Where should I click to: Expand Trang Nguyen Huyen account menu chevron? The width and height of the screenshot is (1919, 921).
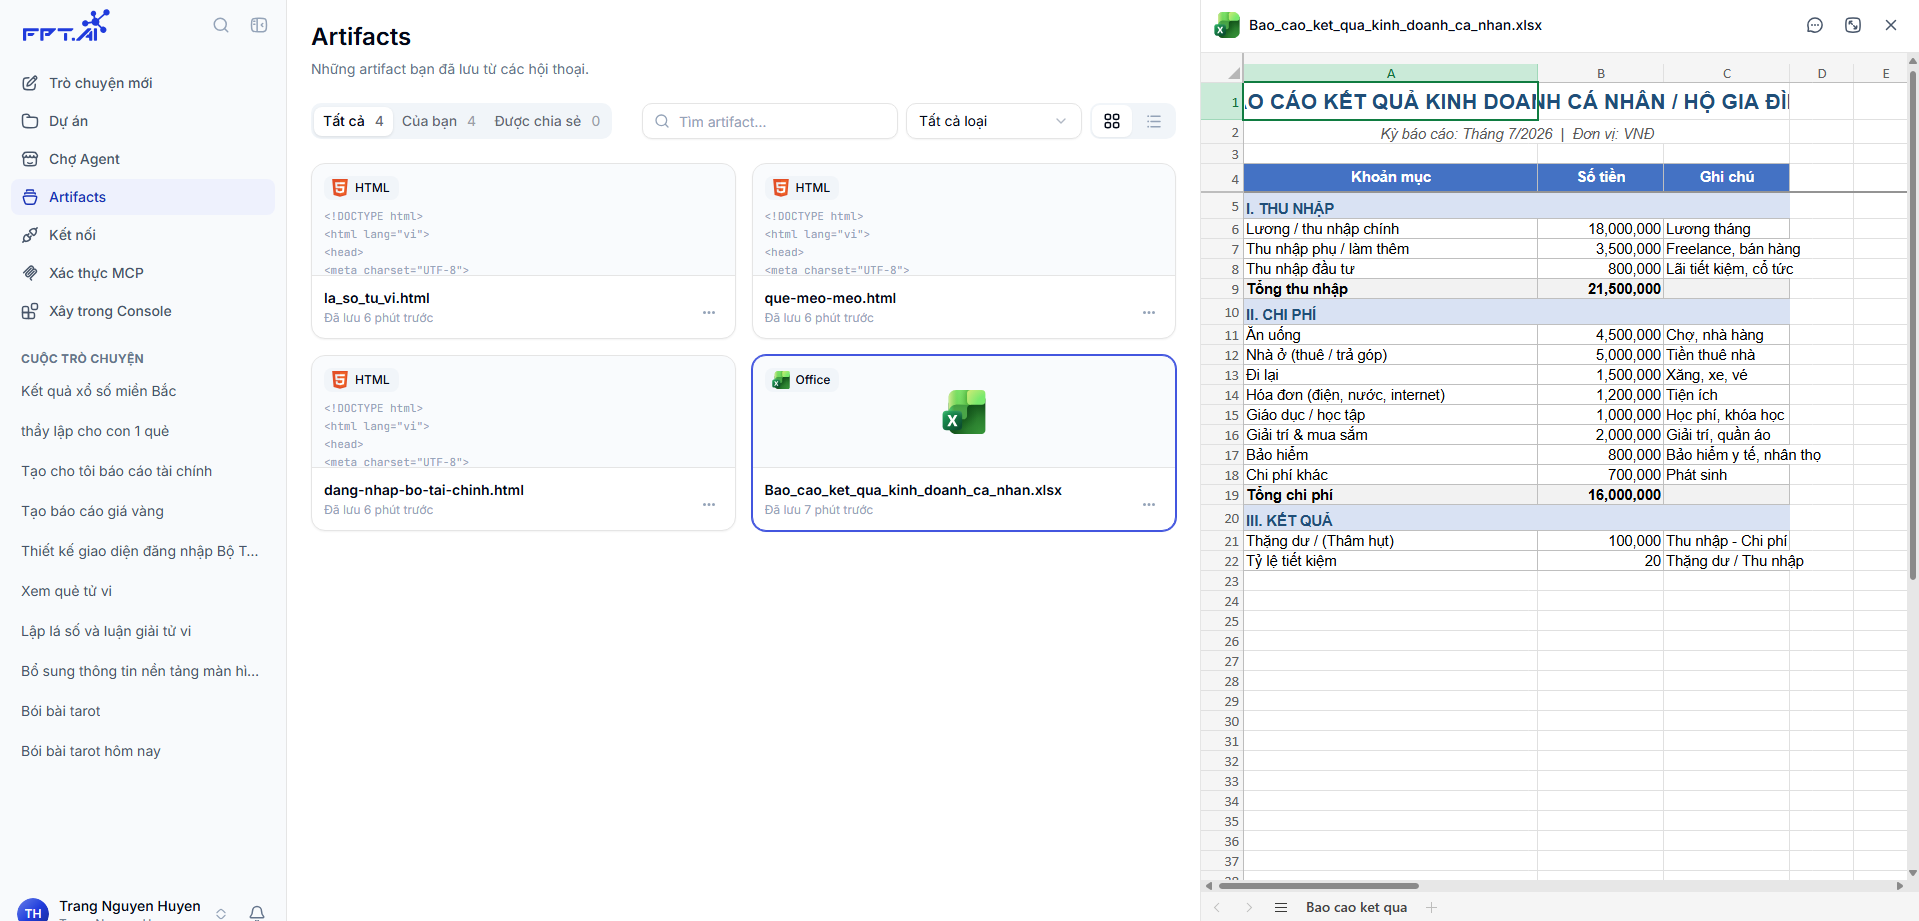click(221, 912)
